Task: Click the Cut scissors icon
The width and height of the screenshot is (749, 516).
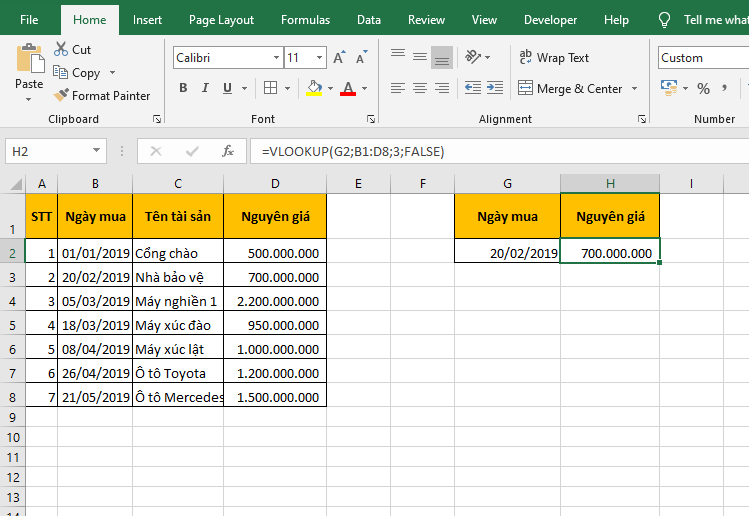Action: pyautogui.click(x=61, y=49)
